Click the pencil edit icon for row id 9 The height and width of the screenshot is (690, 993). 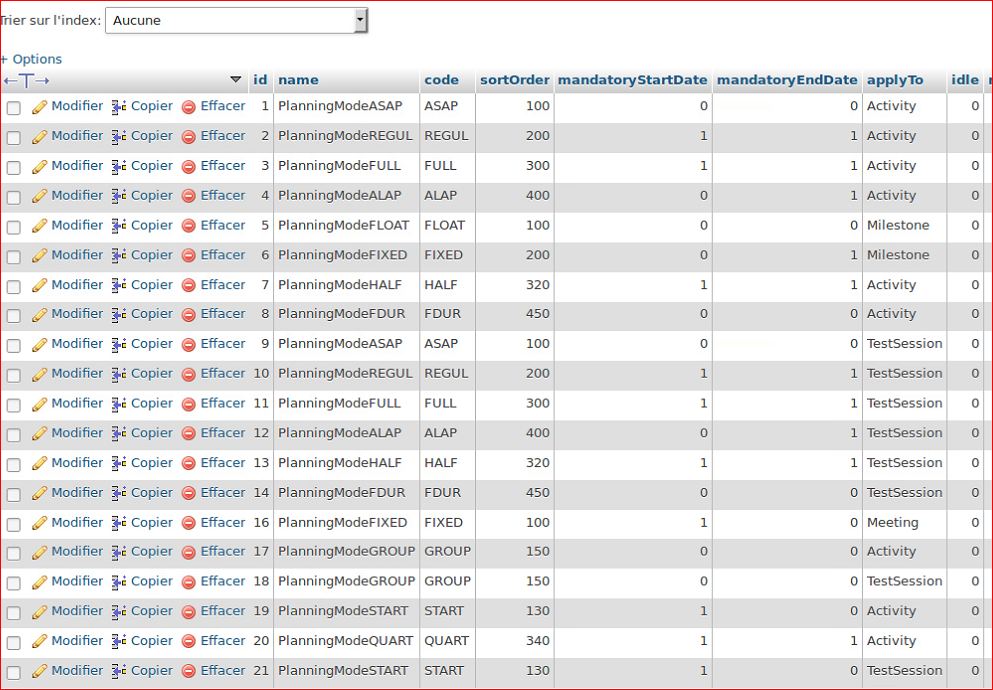coord(40,345)
